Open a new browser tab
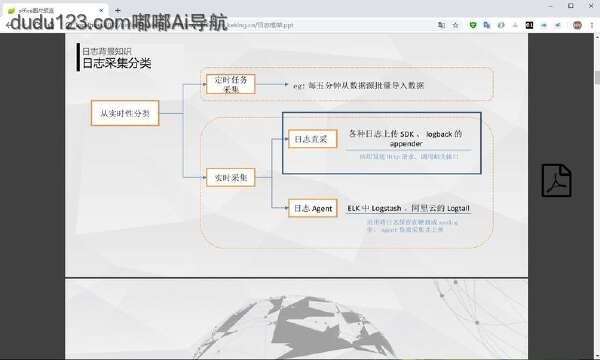 tap(117, 10)
